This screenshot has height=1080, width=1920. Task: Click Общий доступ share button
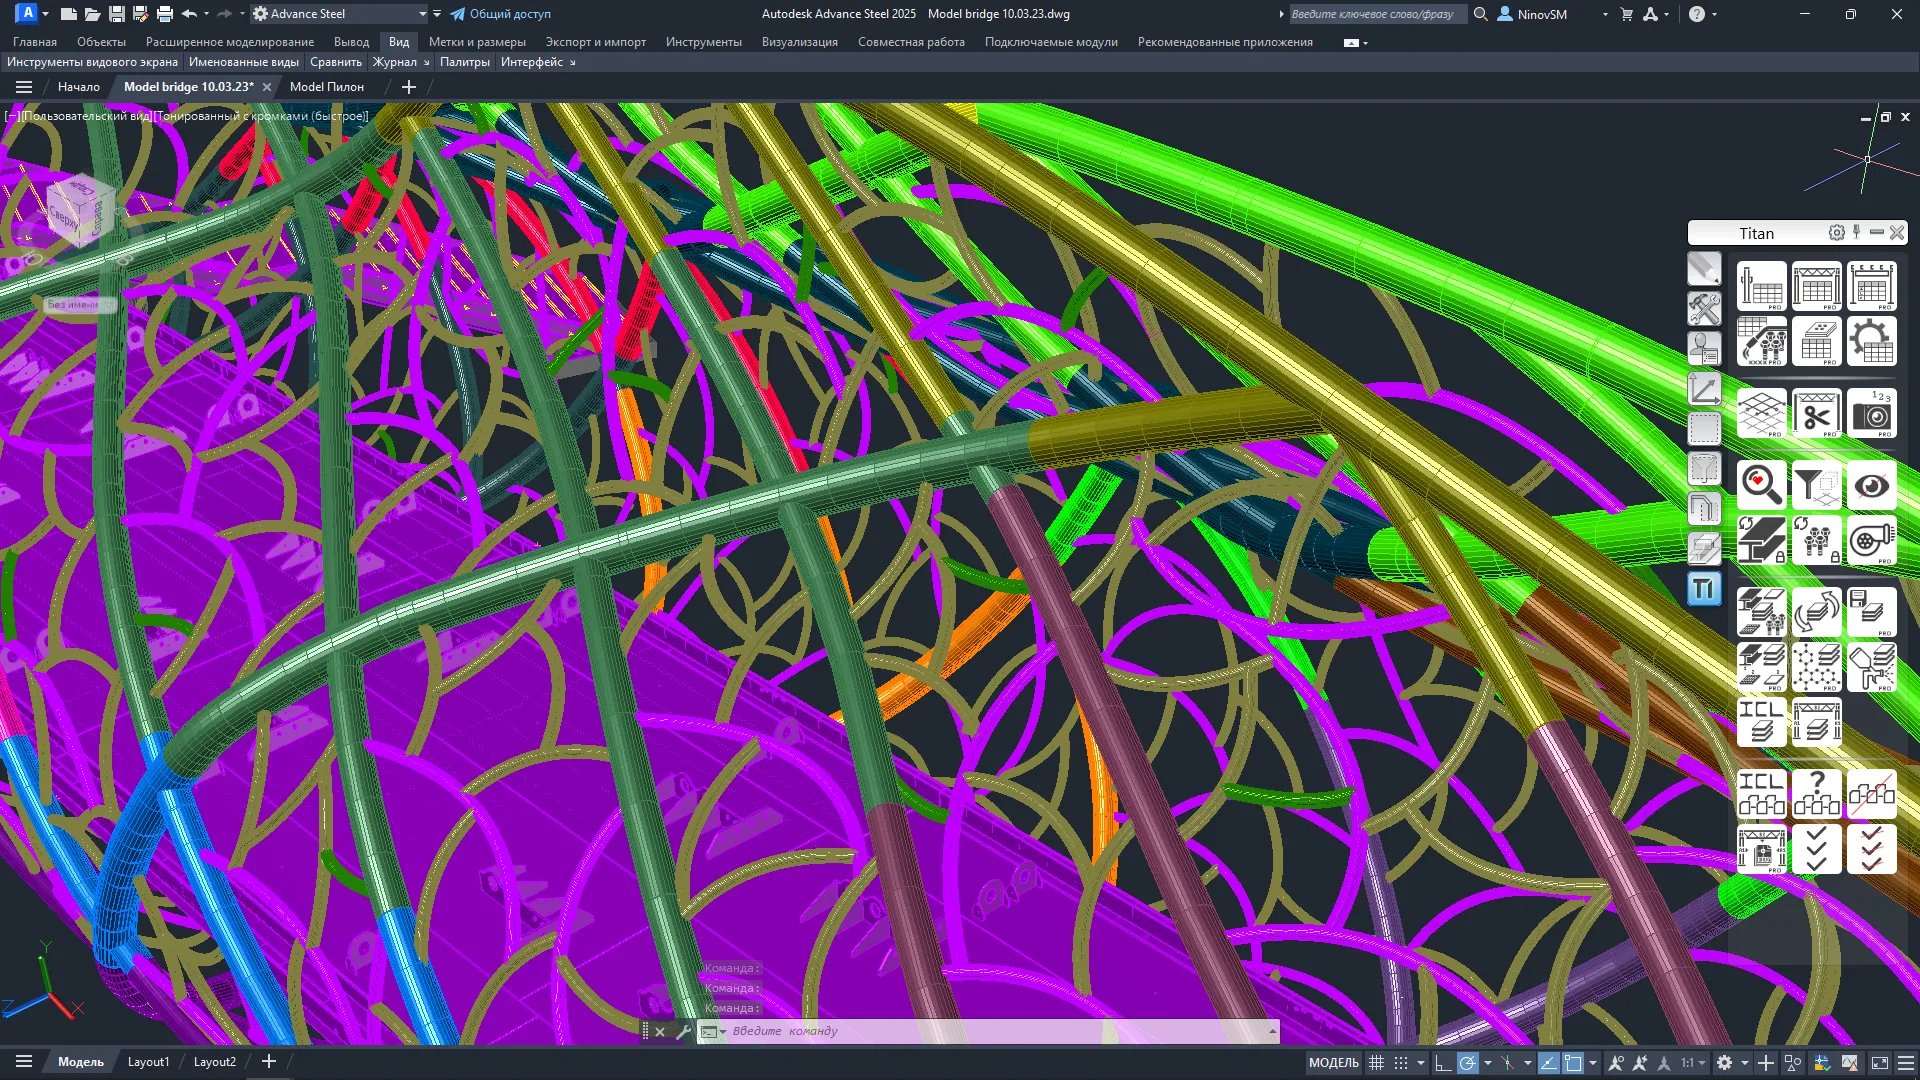coord(500,14)
